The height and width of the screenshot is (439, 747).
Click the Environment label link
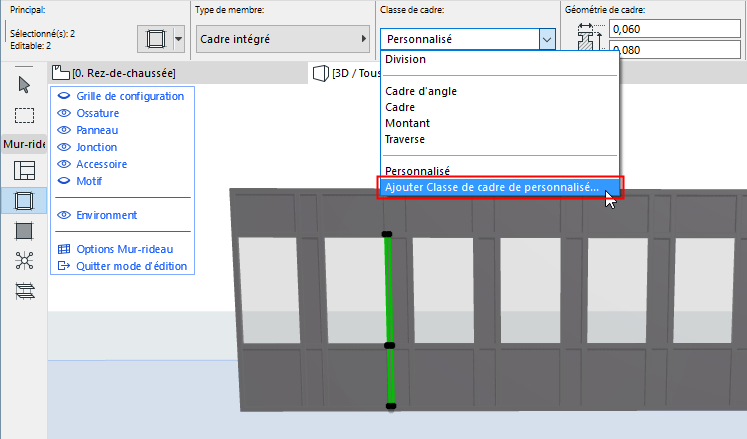pos(107,215)
